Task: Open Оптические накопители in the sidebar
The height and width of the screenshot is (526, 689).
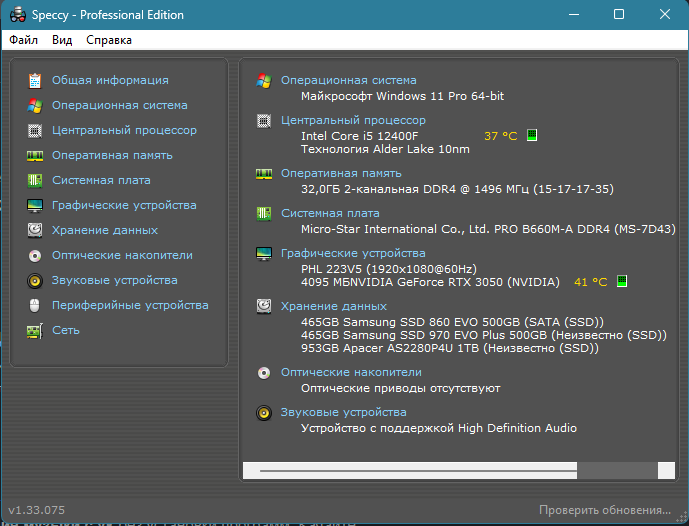Action: click(122, 255)
